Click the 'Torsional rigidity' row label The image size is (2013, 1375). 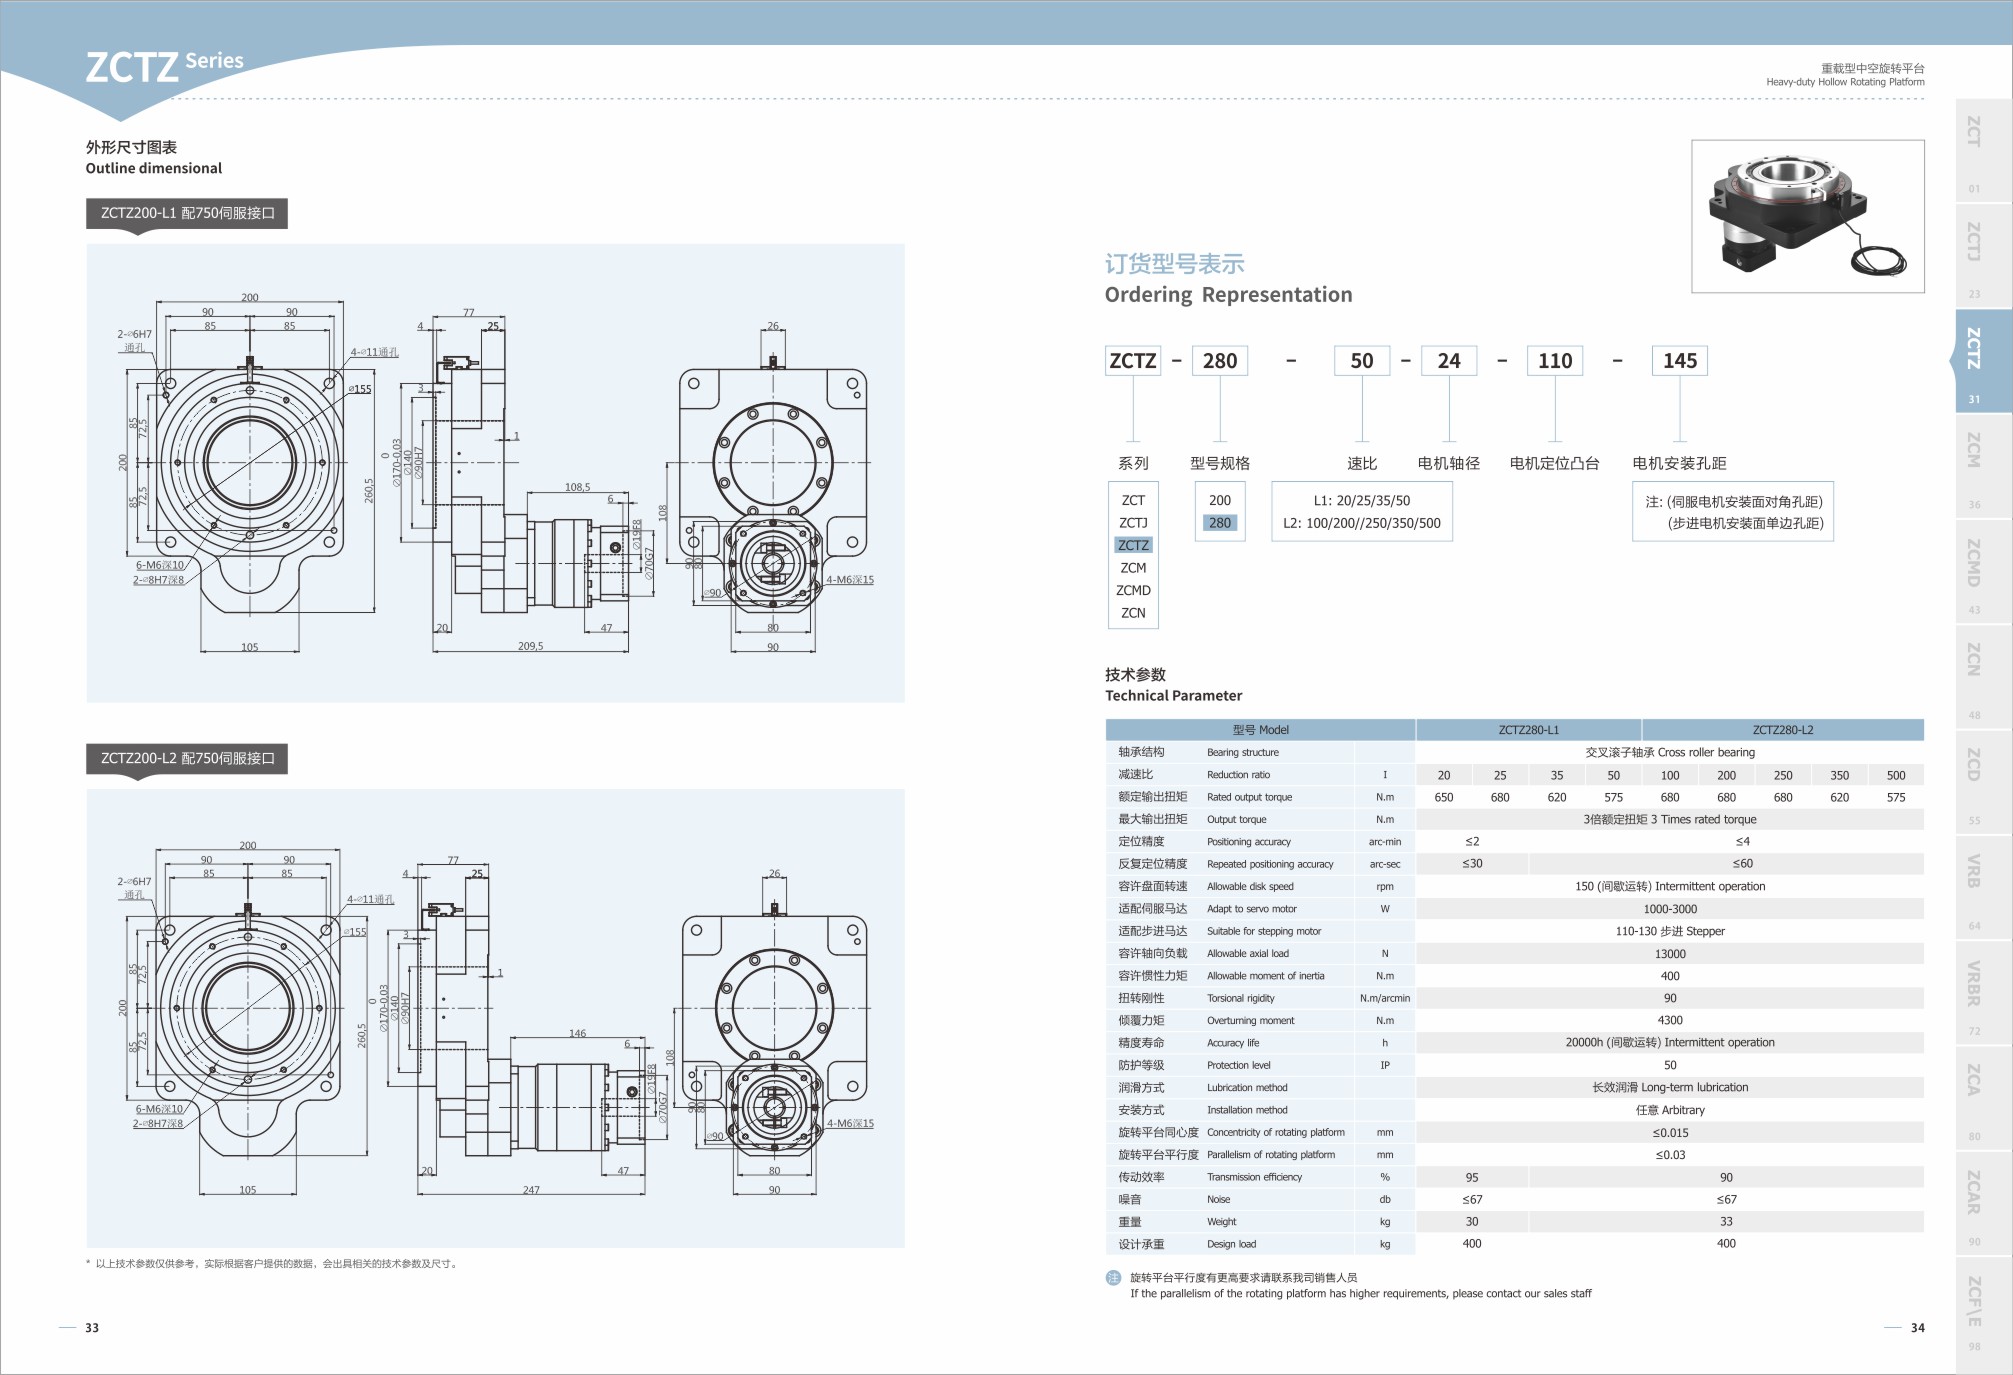click(x=1240, y=998)
